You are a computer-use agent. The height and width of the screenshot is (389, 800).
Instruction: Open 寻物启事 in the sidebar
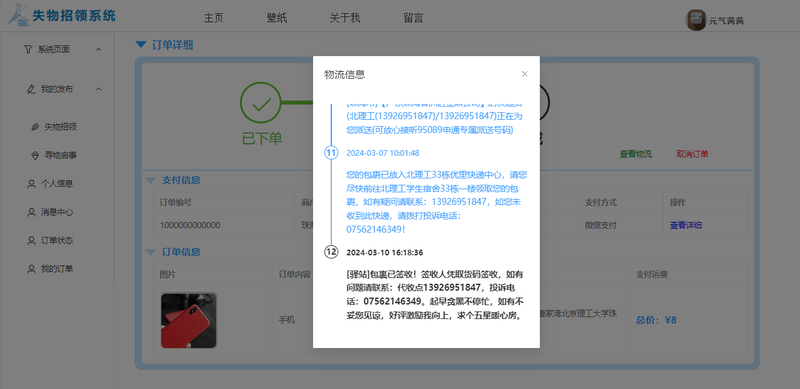point(60,155)
